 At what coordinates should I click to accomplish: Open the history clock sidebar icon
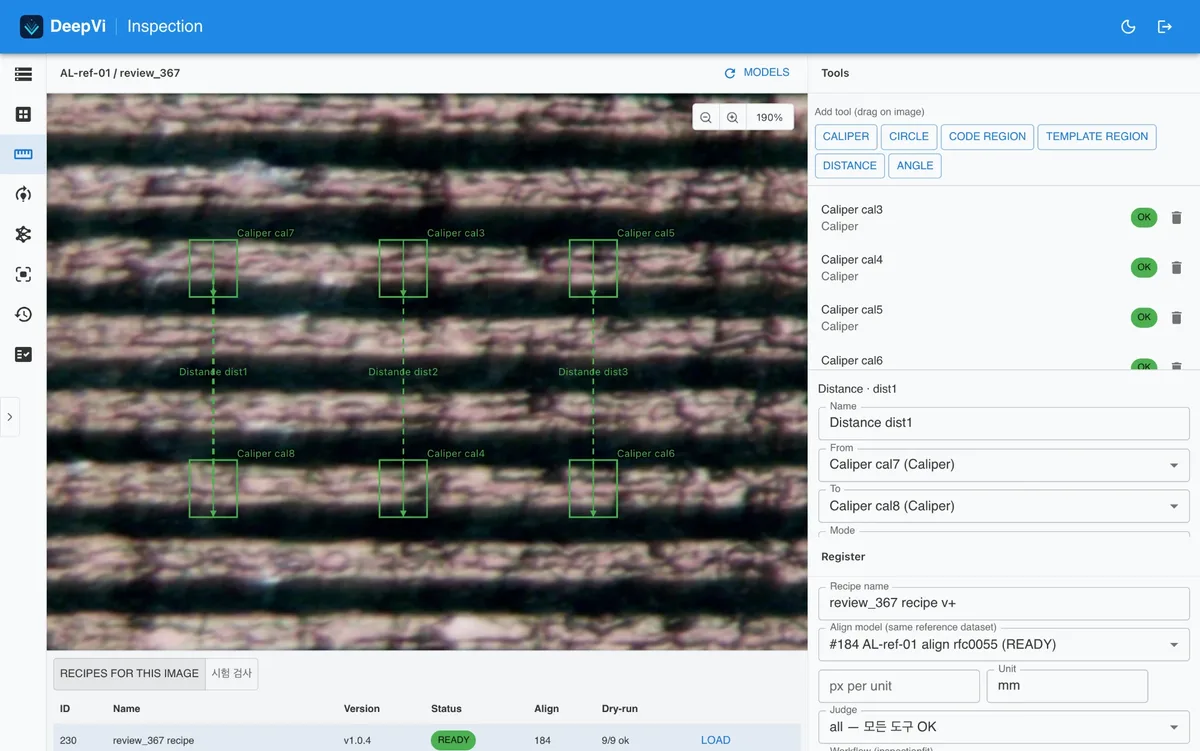coord(23,314)
